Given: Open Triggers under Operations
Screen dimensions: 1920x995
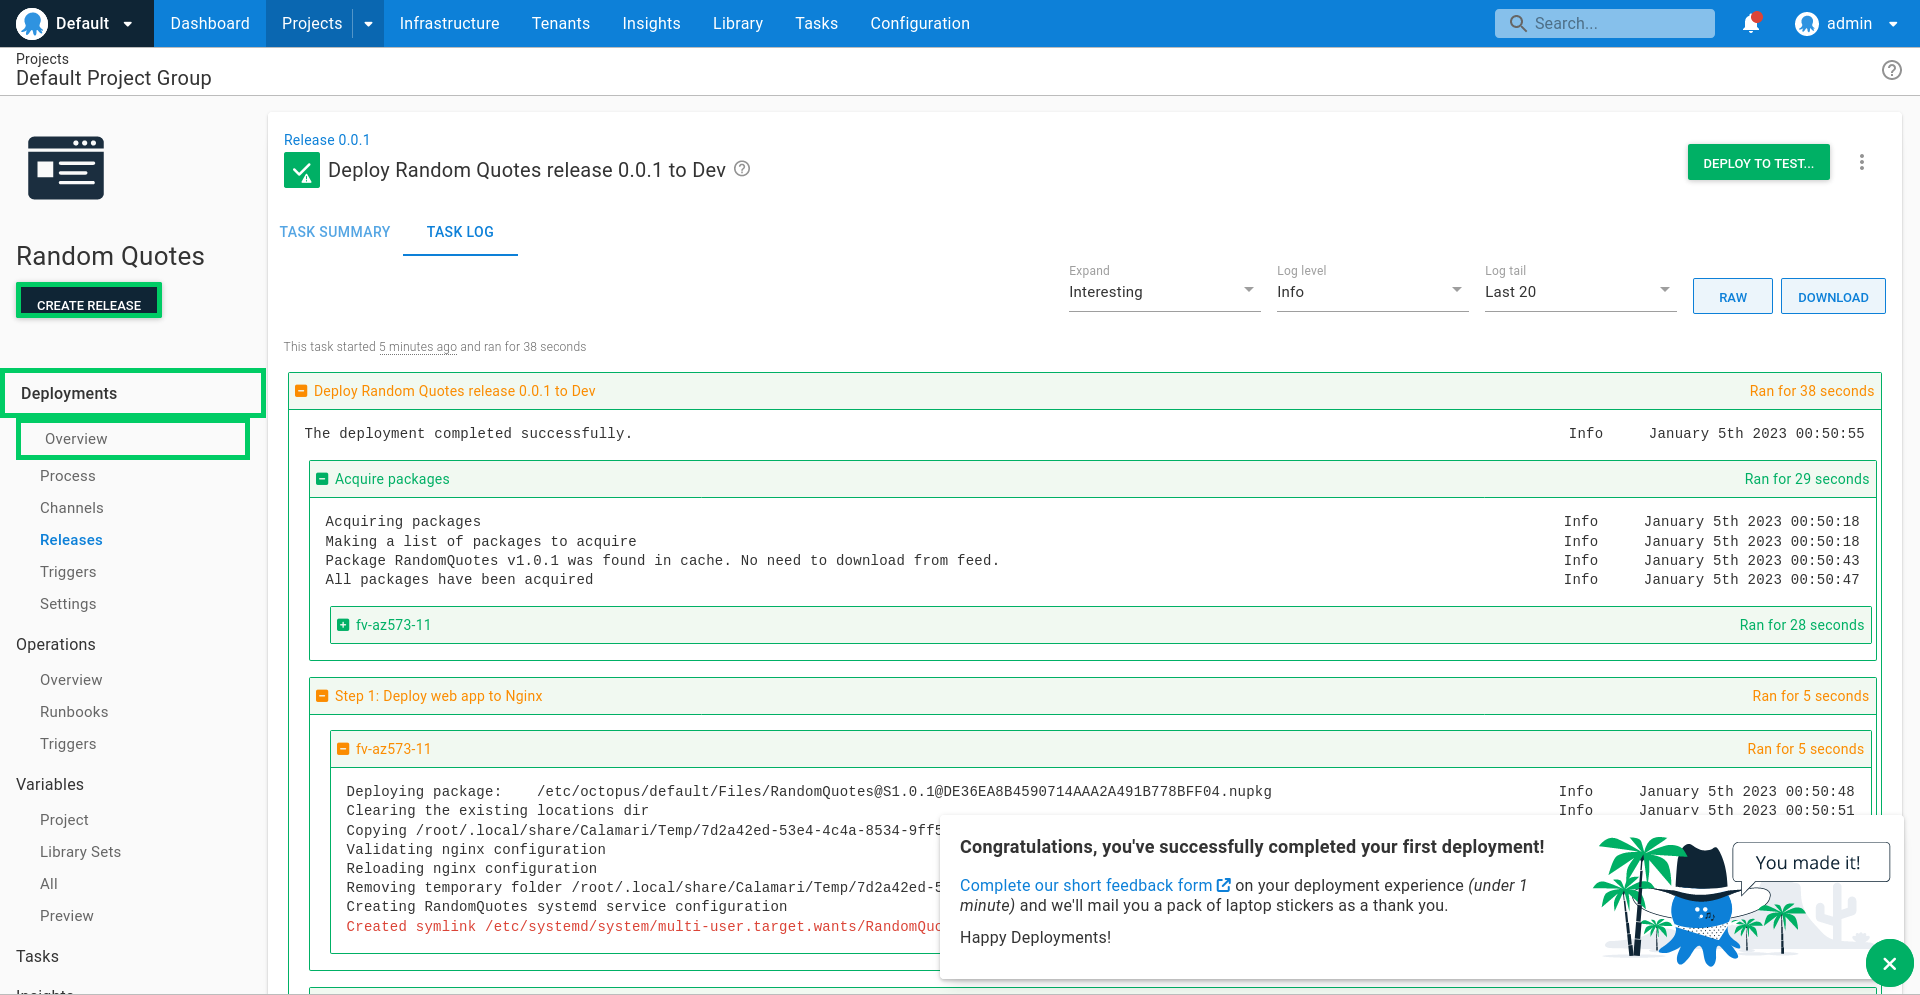Looking at the screenshot, I should [68, 744].
